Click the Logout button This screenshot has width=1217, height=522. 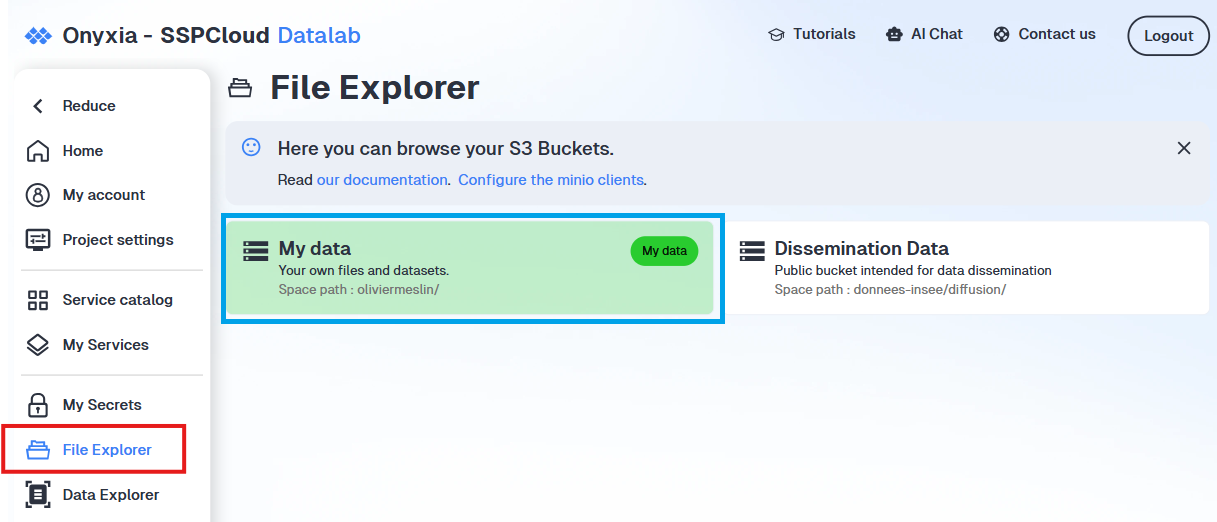(x=1169, y=36)
